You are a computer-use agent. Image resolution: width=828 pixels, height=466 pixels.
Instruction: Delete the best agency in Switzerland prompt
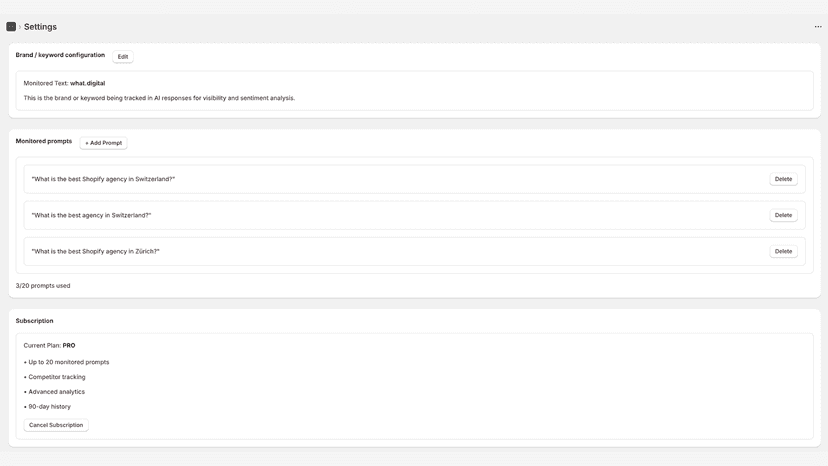(x=783, y=215)
